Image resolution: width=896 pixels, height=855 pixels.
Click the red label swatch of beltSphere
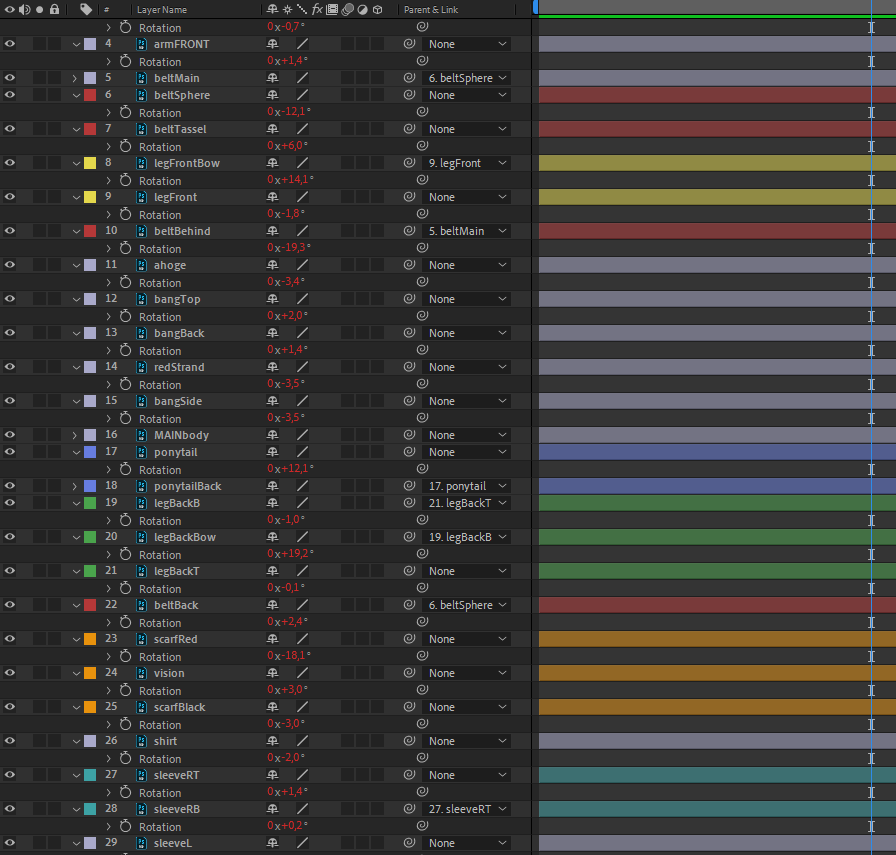point(90,95)
